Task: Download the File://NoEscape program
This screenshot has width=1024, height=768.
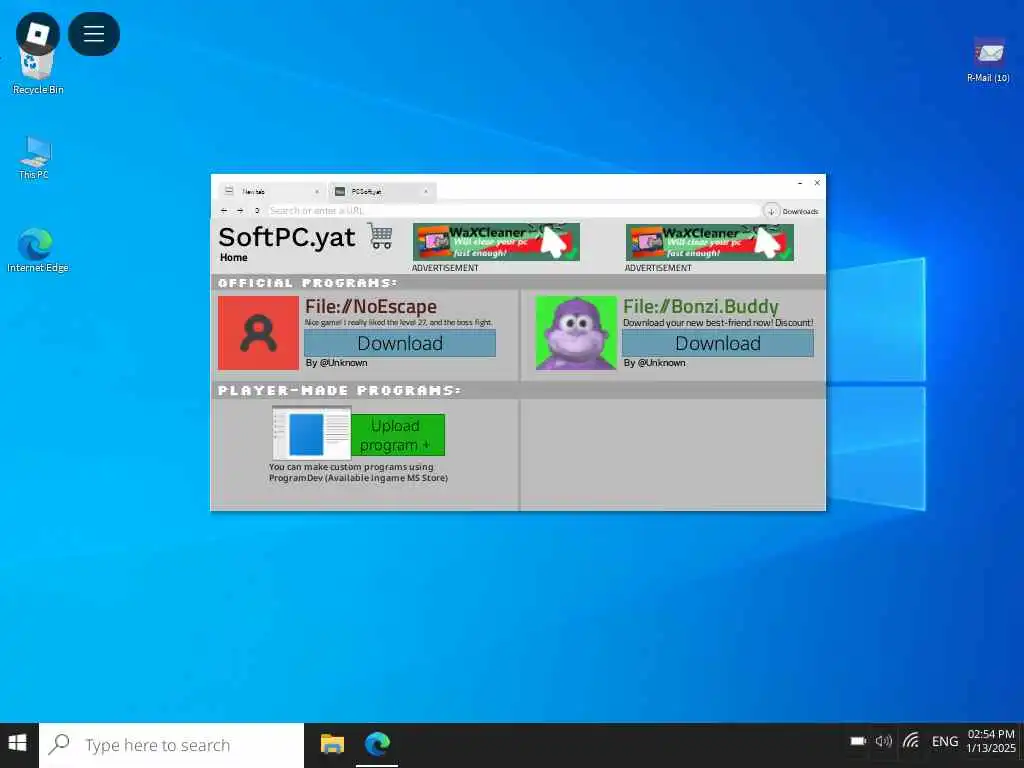Action: coord(400,344)
